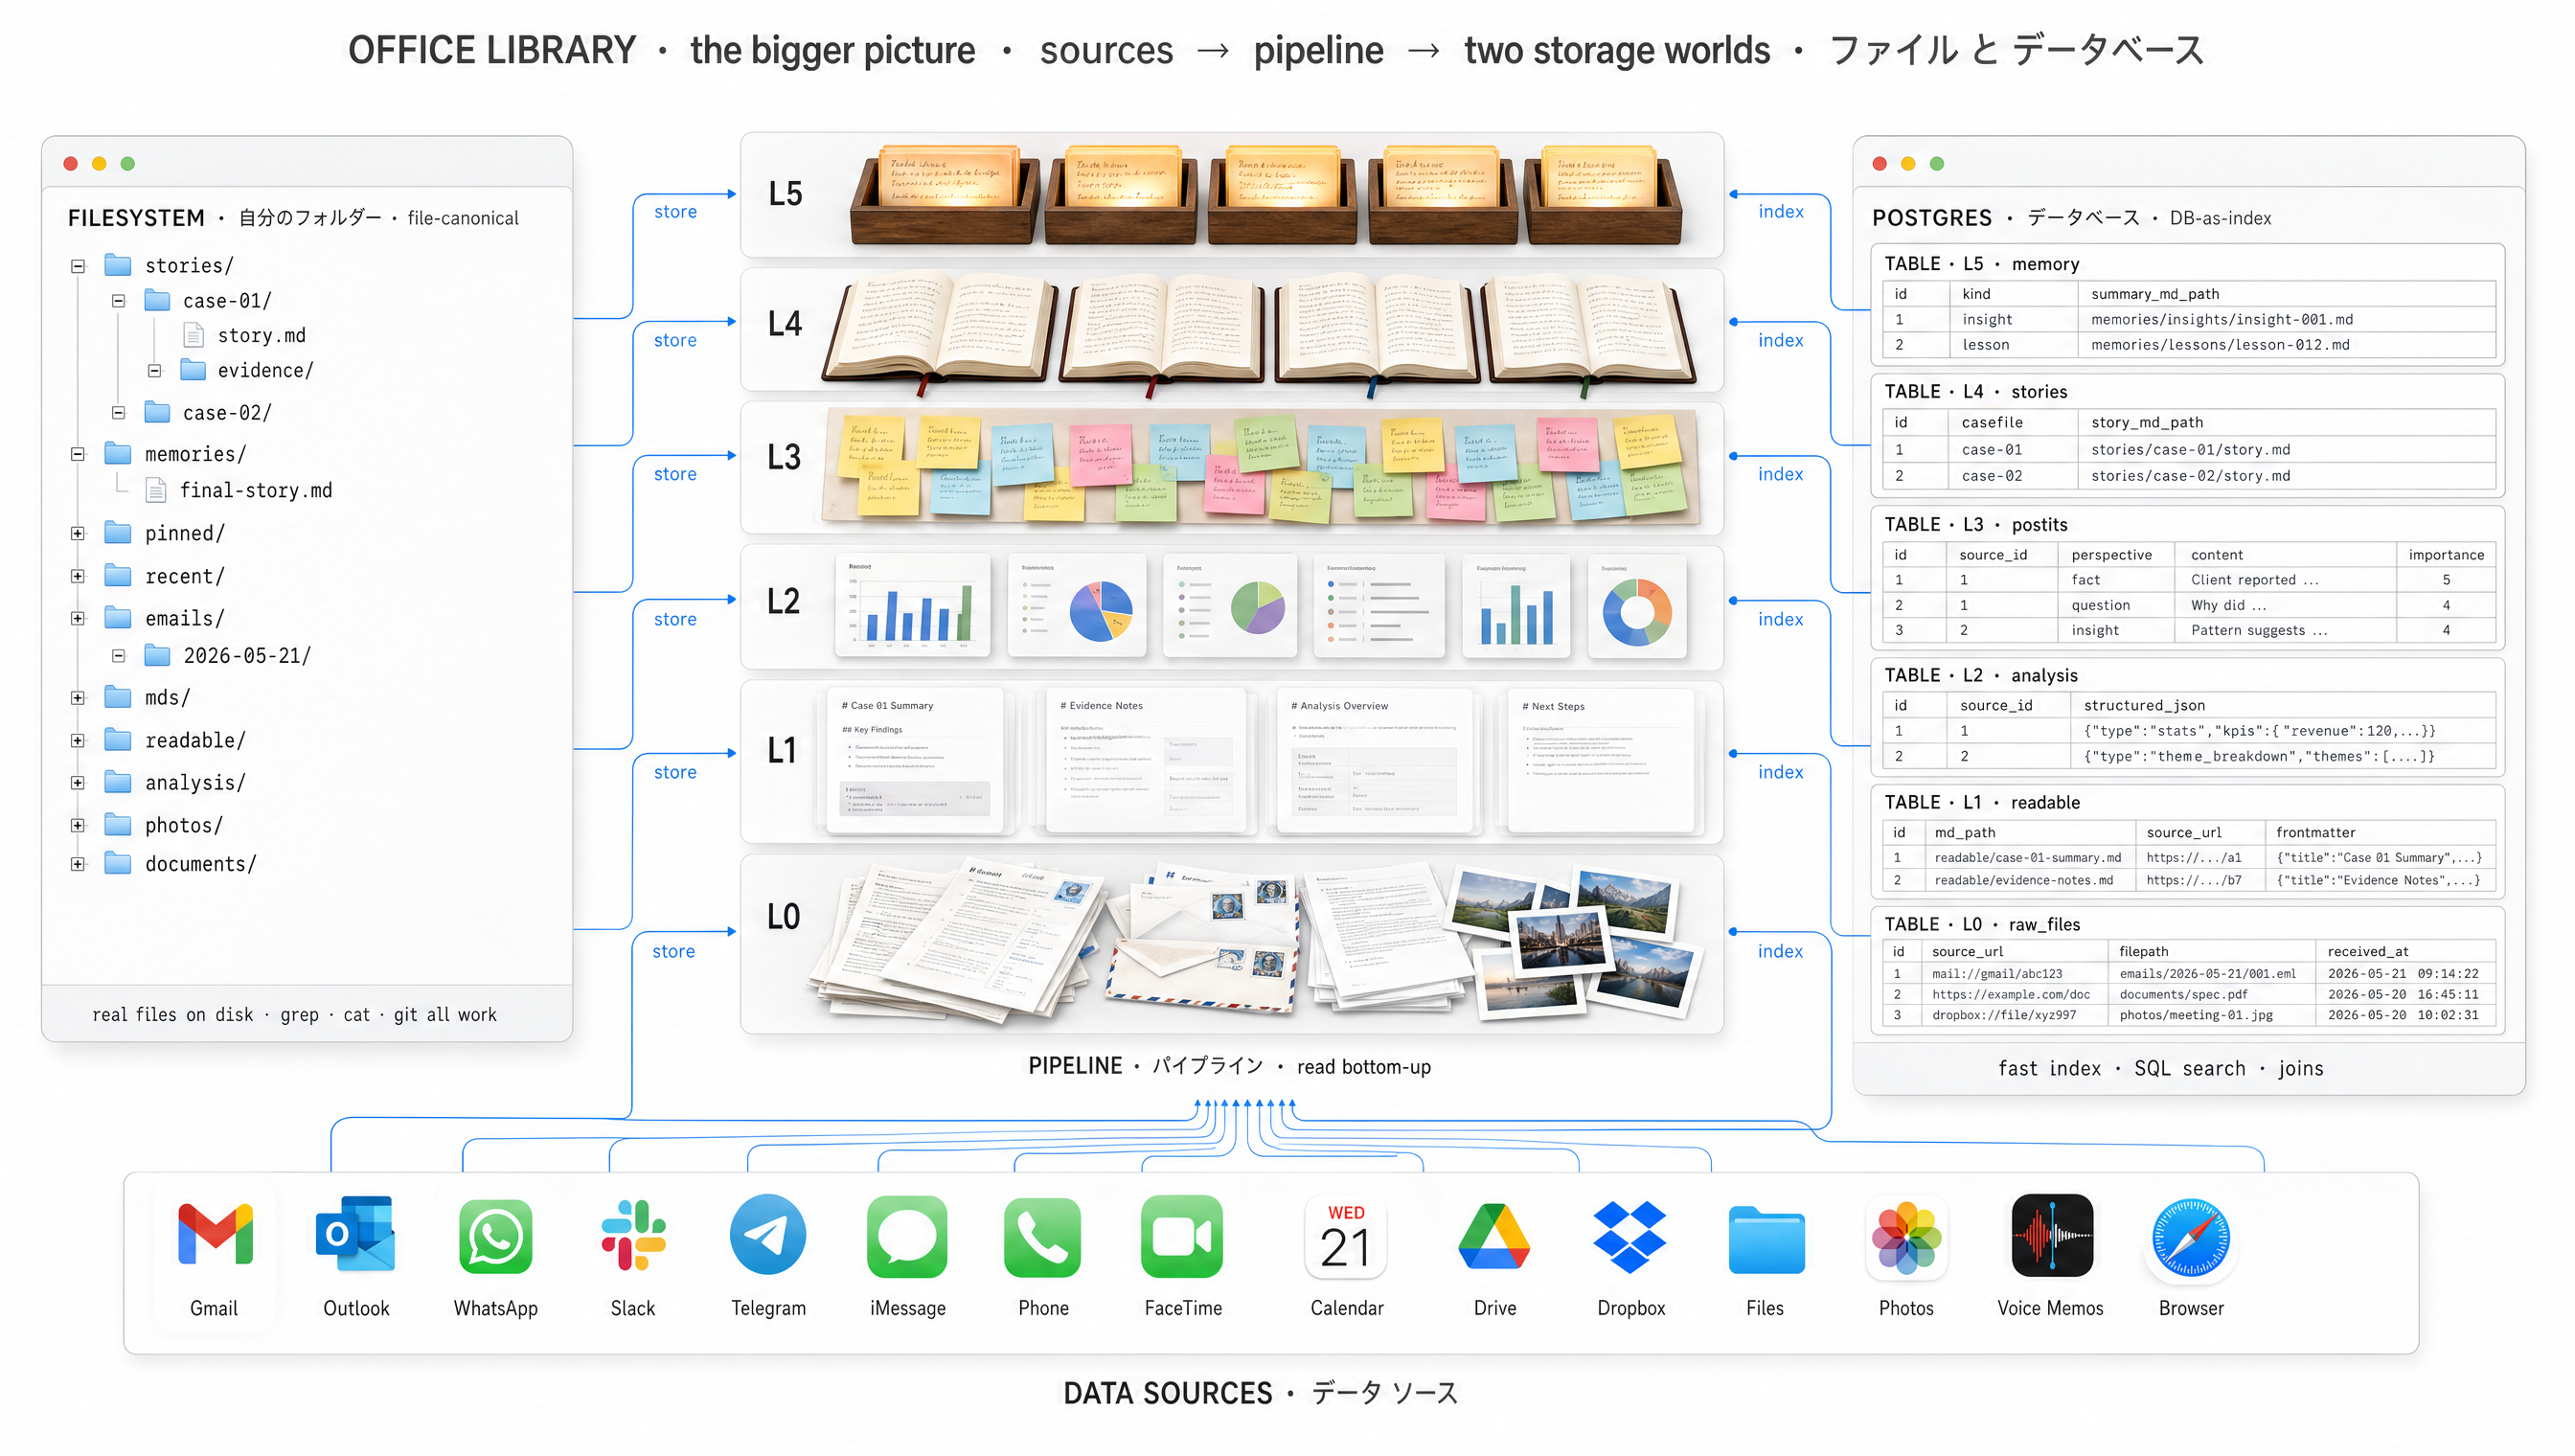Open the Browser compass icon
The image size is (2575, 1456).
point(2190,1238)
